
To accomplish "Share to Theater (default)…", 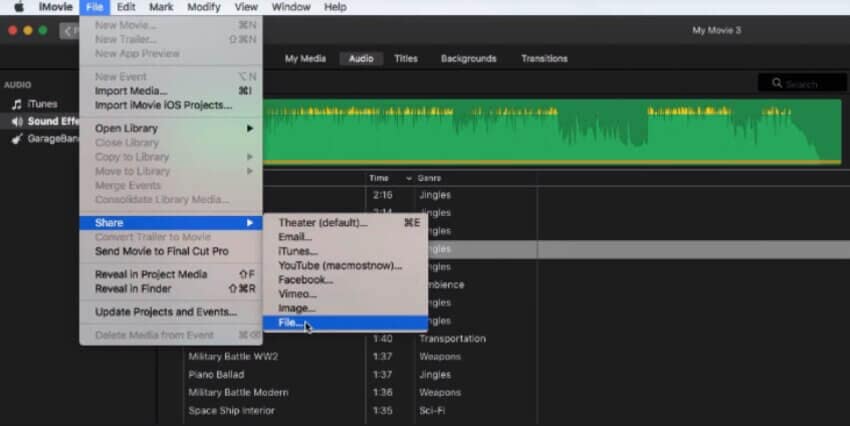I will pos(345,223).
